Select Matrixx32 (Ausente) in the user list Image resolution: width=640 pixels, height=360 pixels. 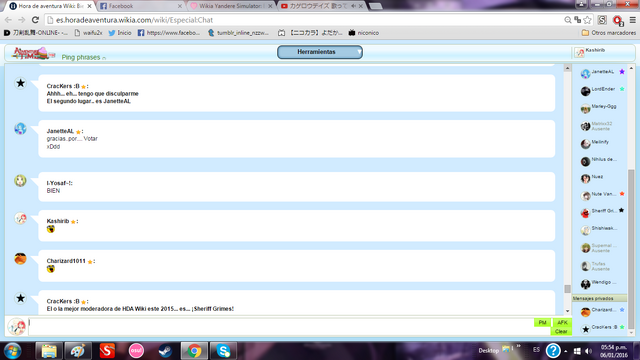coord(602,126)
